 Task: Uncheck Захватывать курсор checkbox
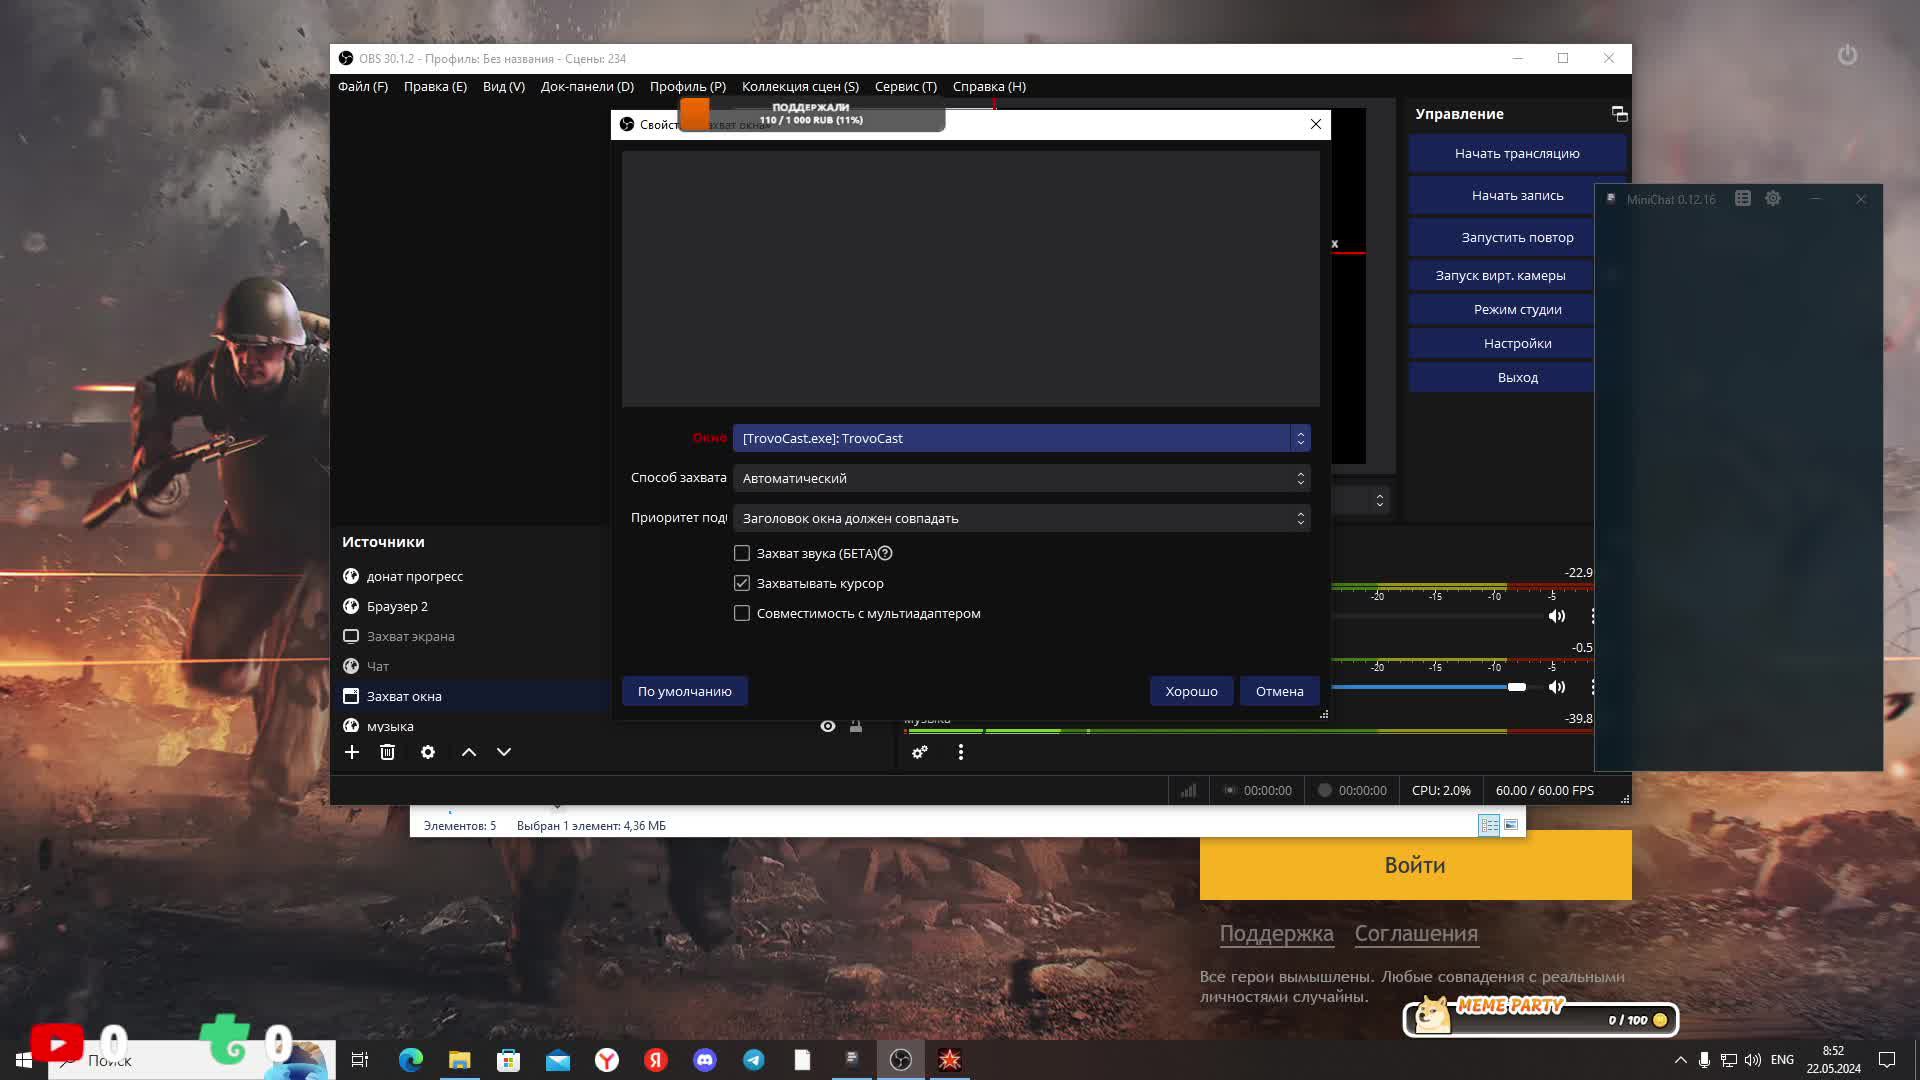click(742, 583)
